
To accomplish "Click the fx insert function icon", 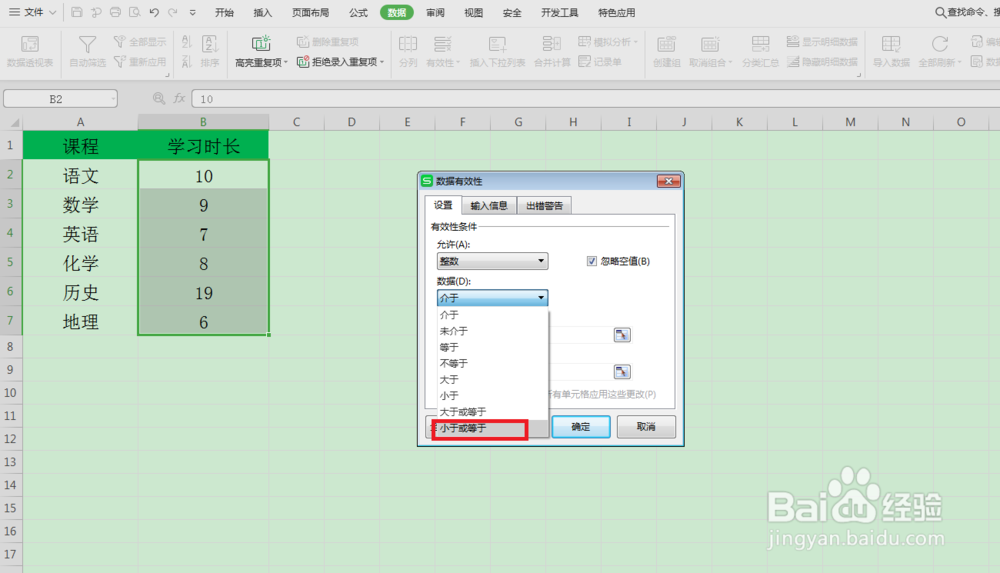I will pyautogui.click(x=179, y=98).
